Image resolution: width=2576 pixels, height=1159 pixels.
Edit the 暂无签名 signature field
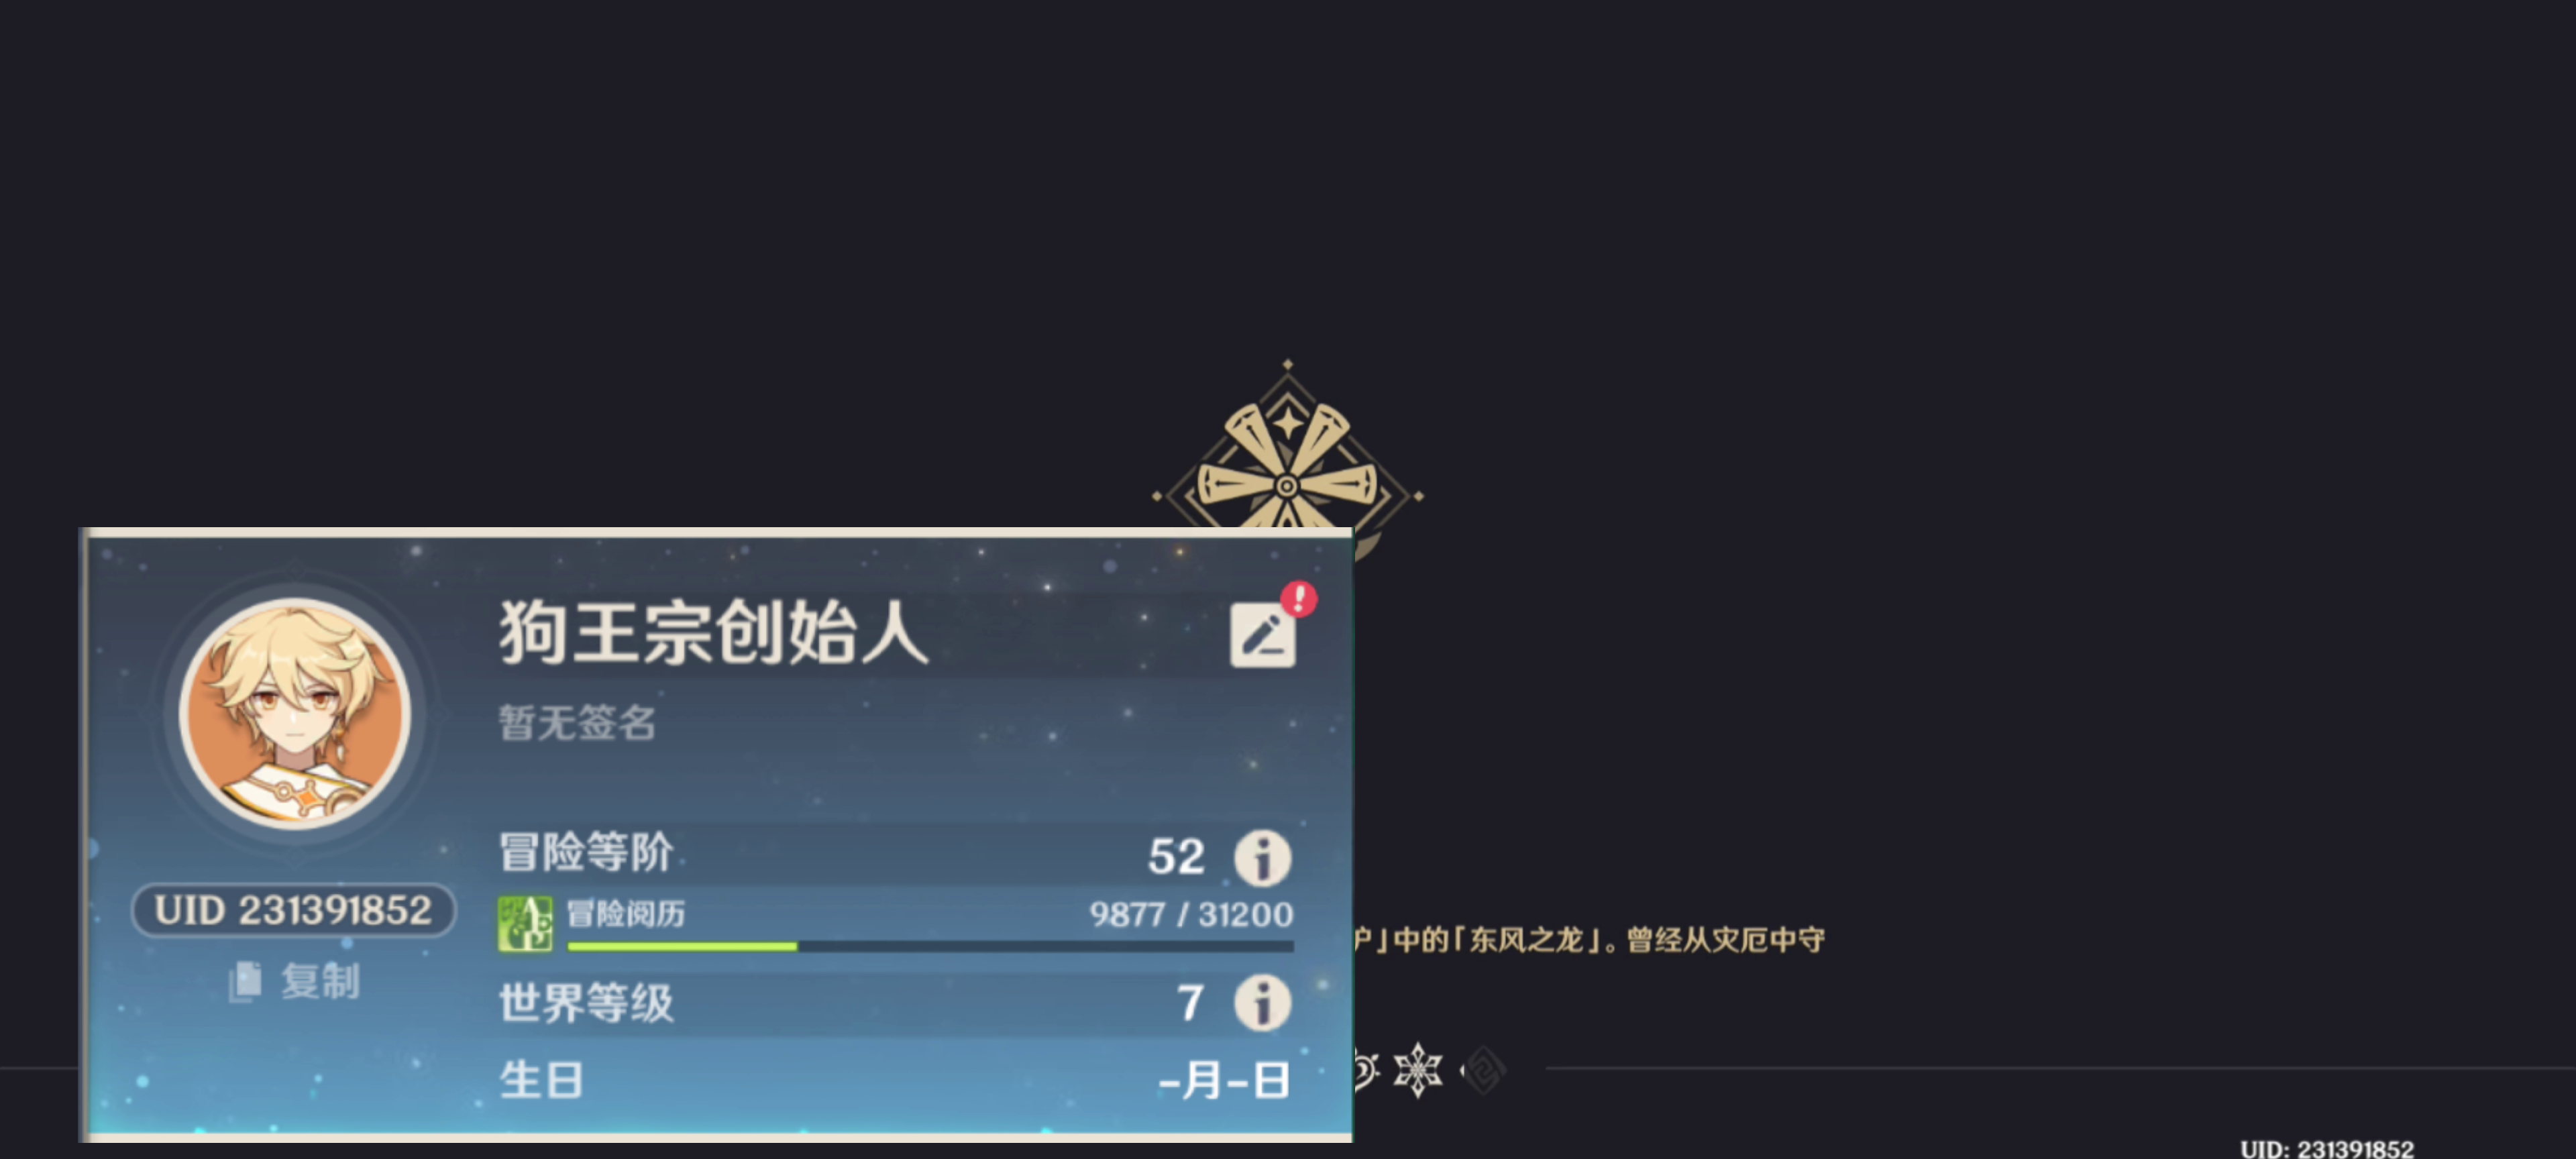click(577, 722)
